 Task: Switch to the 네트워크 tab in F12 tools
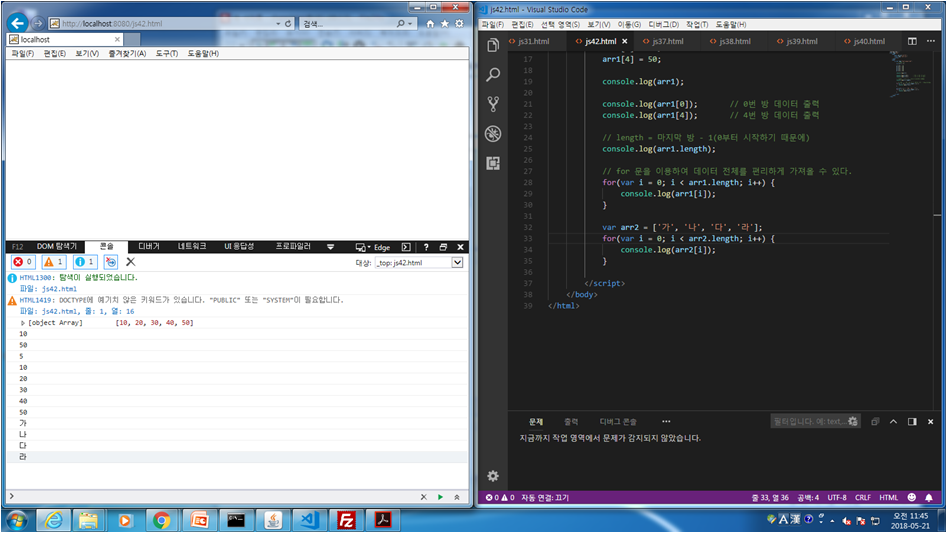click(x=191, y=246)
